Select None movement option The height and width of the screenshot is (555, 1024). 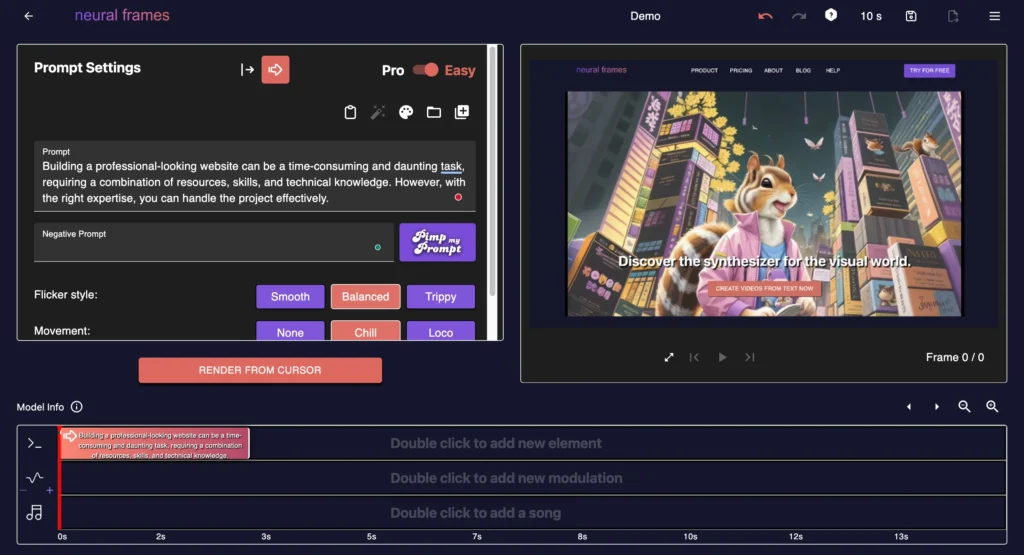coord(290,331)
